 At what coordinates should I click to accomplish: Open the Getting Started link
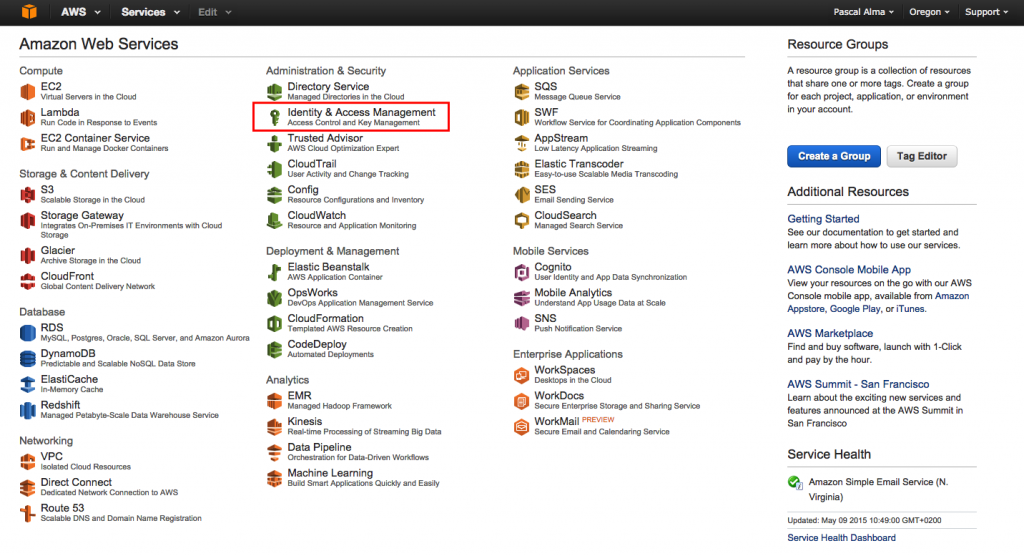coord(823,219)
